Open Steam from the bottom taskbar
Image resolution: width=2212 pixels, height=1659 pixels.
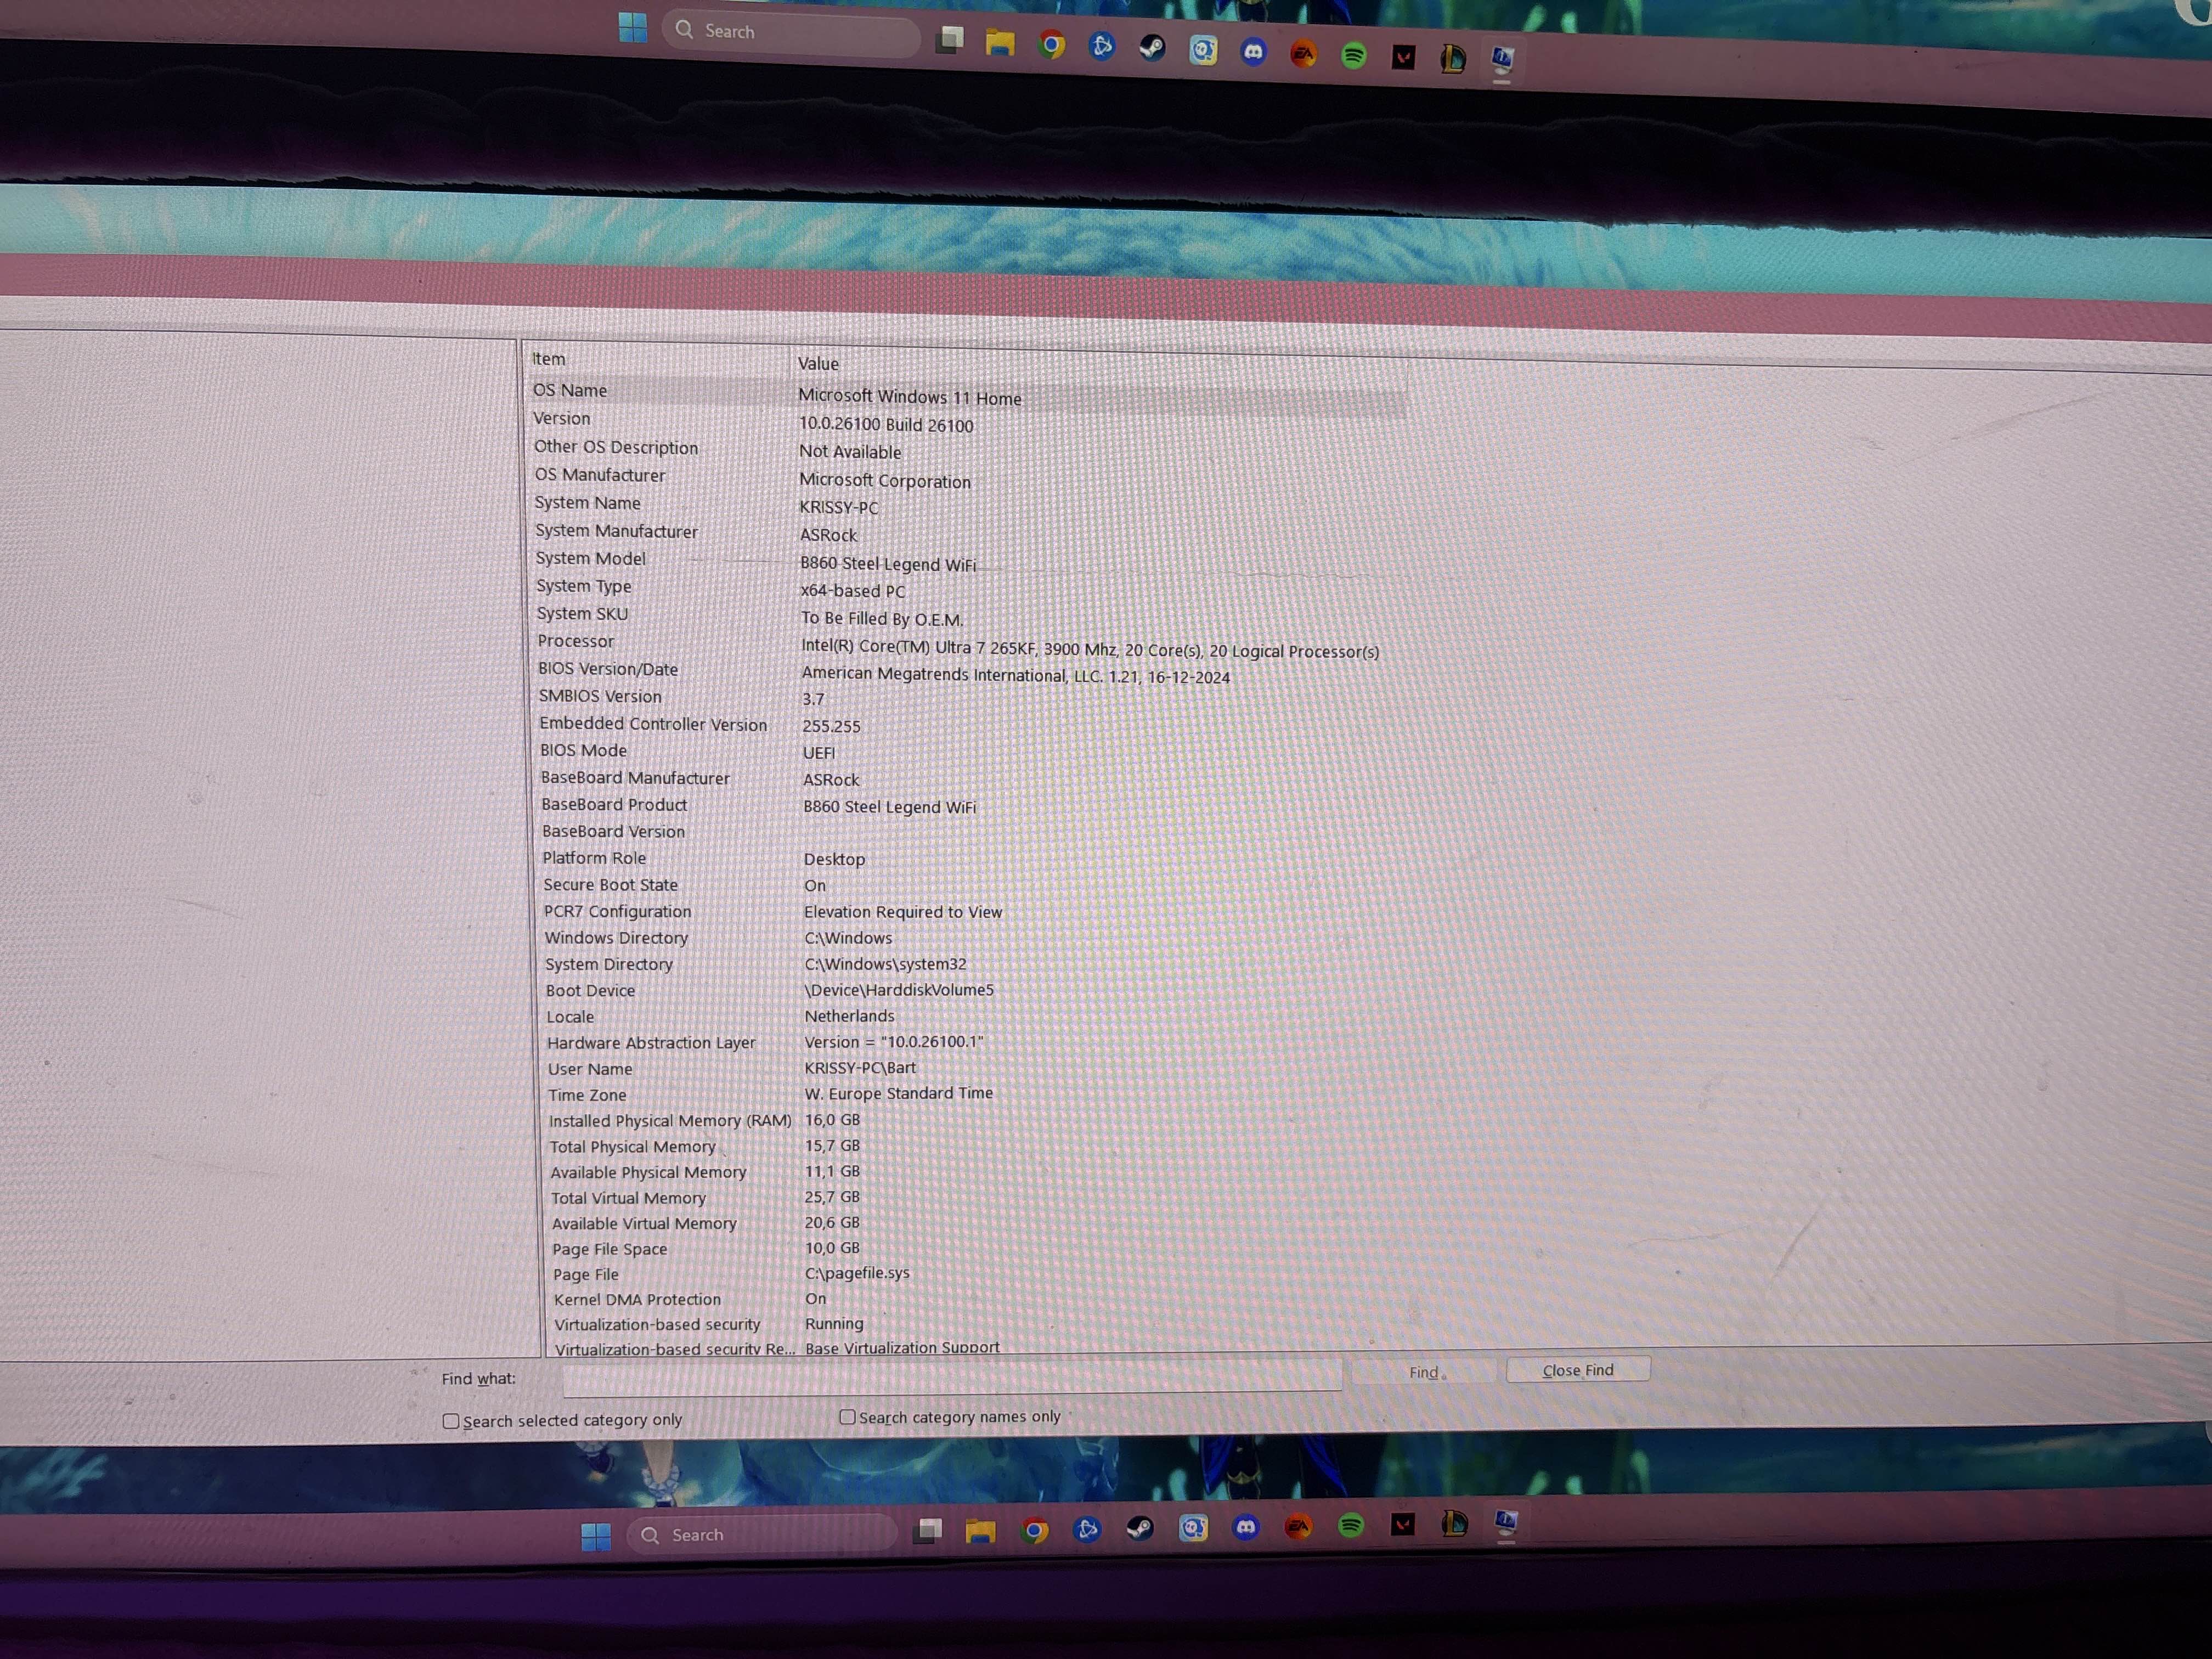tap(1140, 1528)
